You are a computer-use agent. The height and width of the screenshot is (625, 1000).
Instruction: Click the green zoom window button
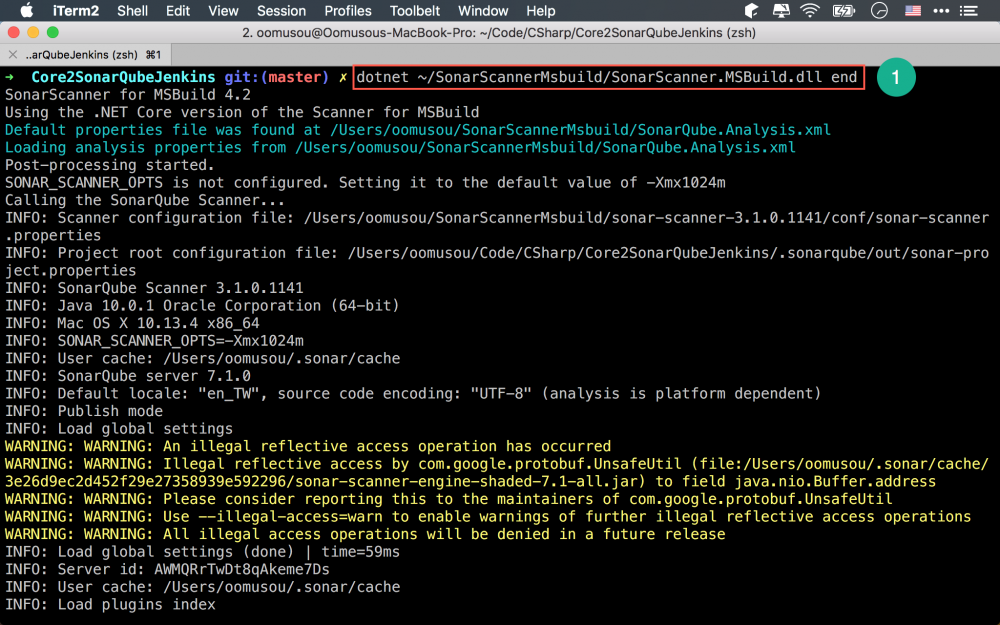(x=53, y=33)
